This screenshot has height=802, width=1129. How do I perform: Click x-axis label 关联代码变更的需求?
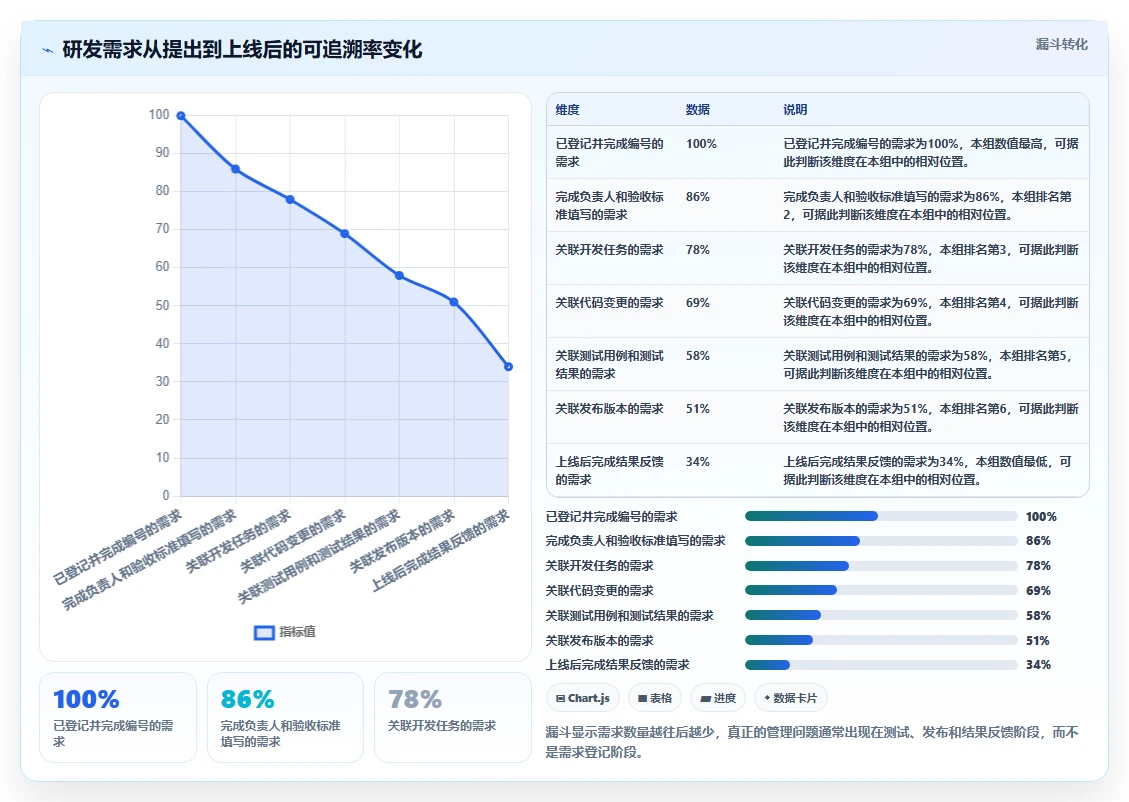click(x=293, y=541)
